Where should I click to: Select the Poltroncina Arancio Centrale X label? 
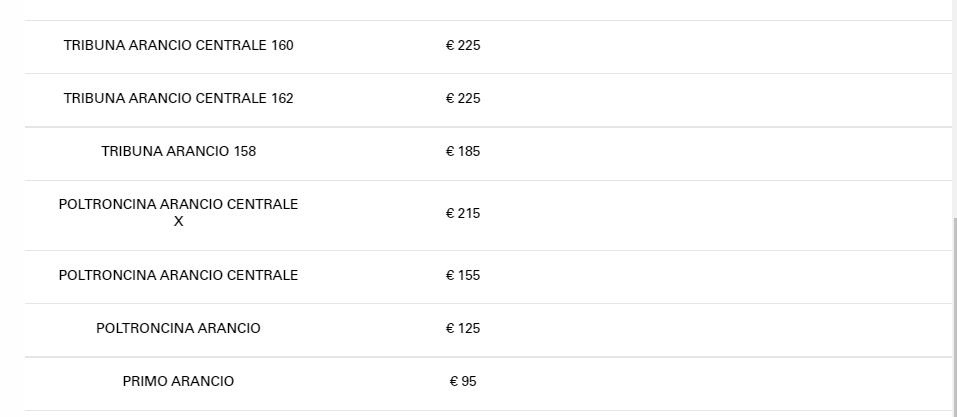point(178,213)
